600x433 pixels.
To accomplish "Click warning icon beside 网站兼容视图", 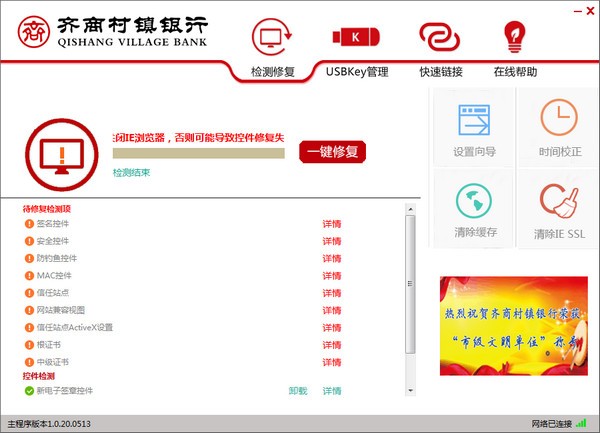I will tap(29, 310).
